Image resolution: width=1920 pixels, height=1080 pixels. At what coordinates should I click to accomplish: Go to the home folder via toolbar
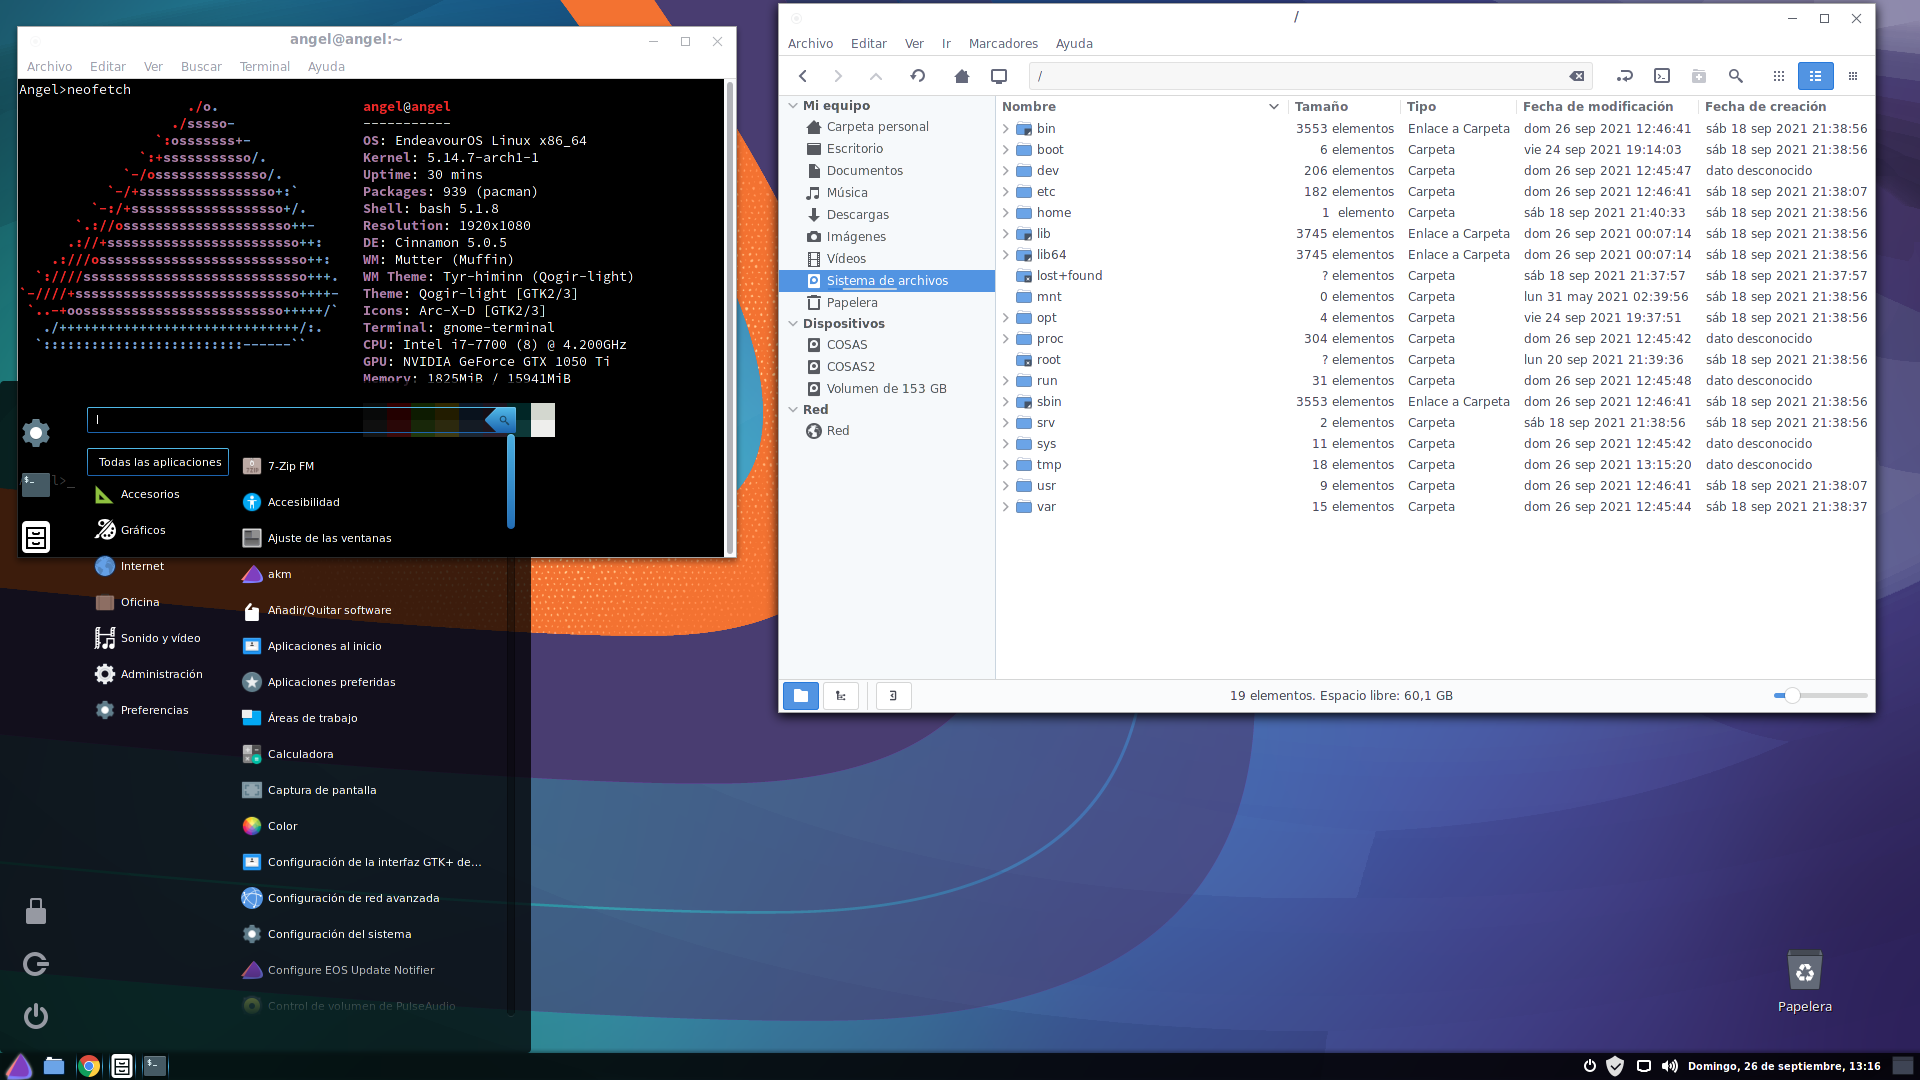point(962,76)
